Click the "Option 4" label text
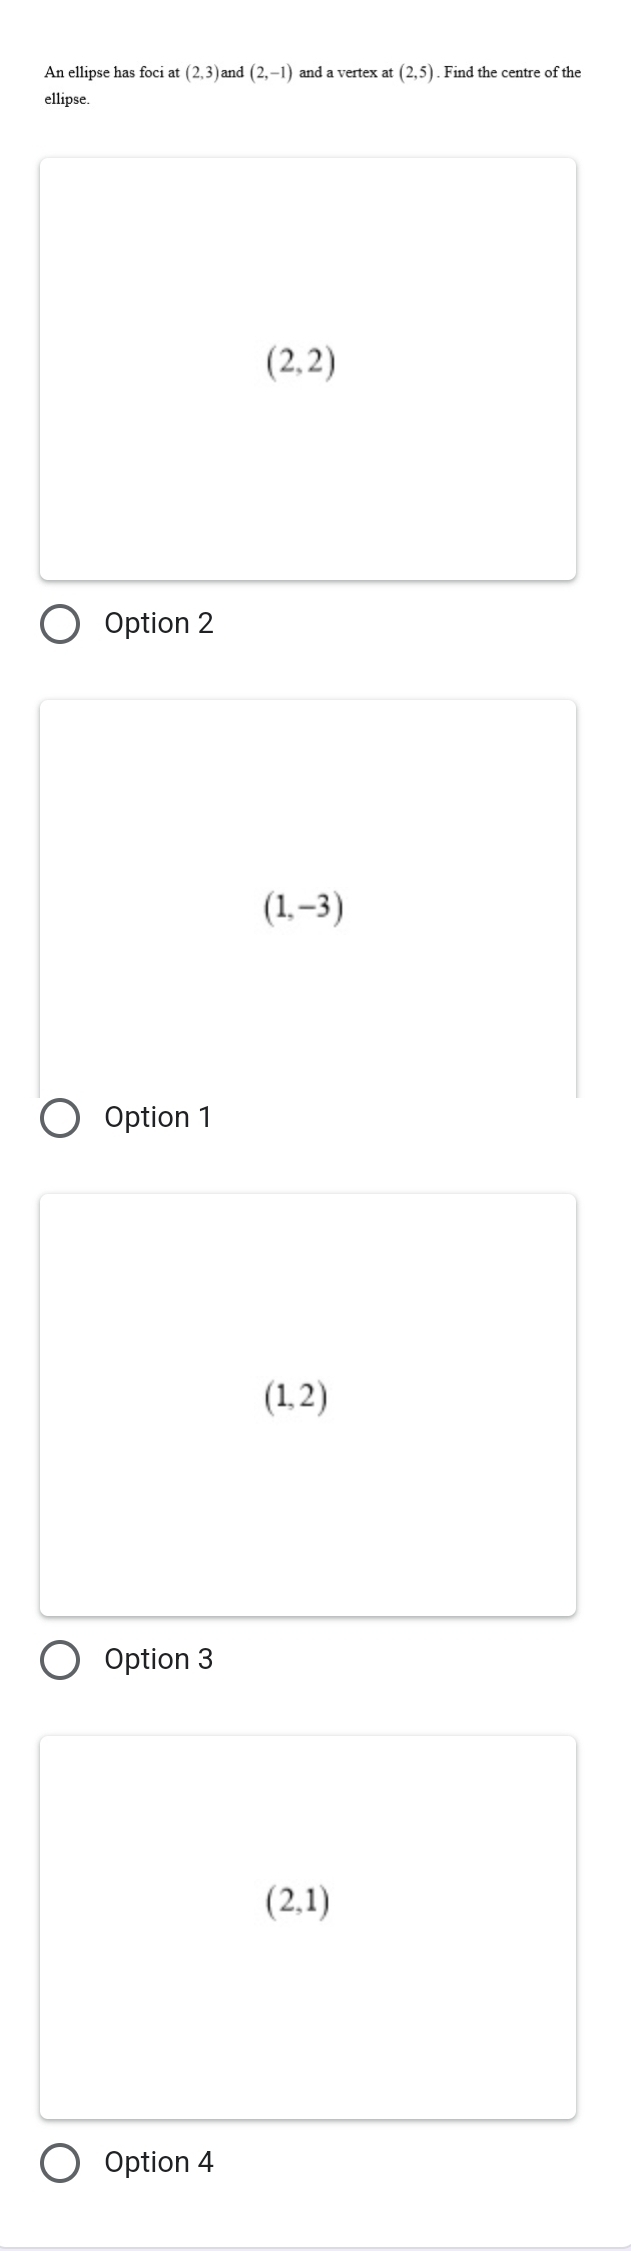The height and width of the screenshot is (2251, 631). (159, 2163)
